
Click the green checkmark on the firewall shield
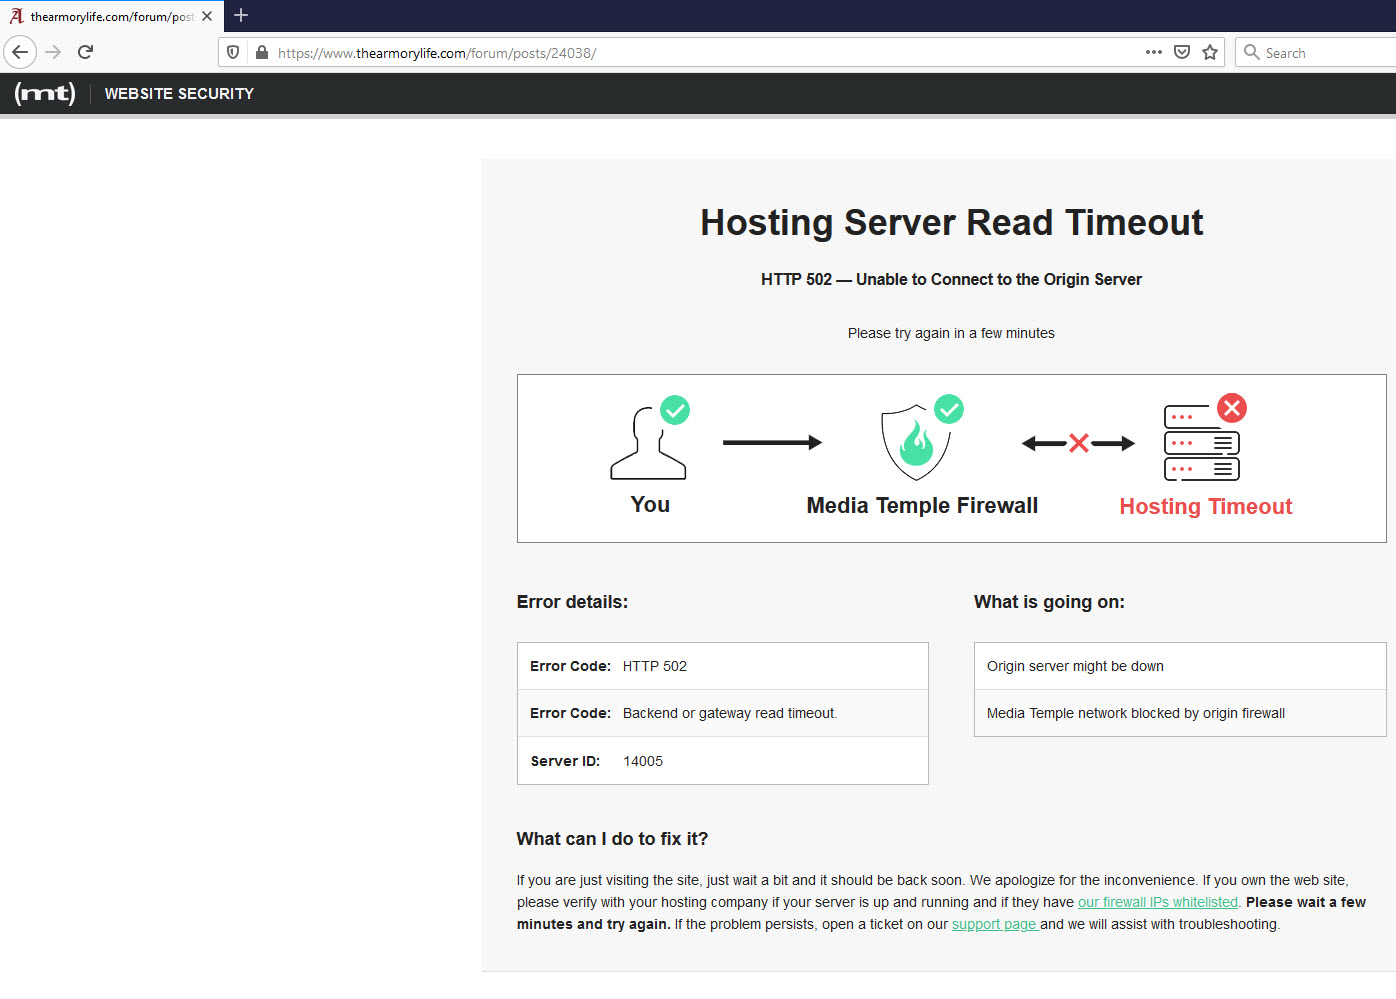[x=949, y=409]
